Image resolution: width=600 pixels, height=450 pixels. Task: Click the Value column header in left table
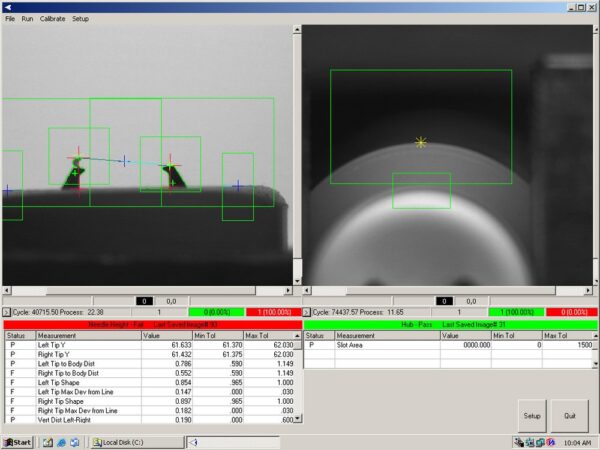[x=167, y=336]
